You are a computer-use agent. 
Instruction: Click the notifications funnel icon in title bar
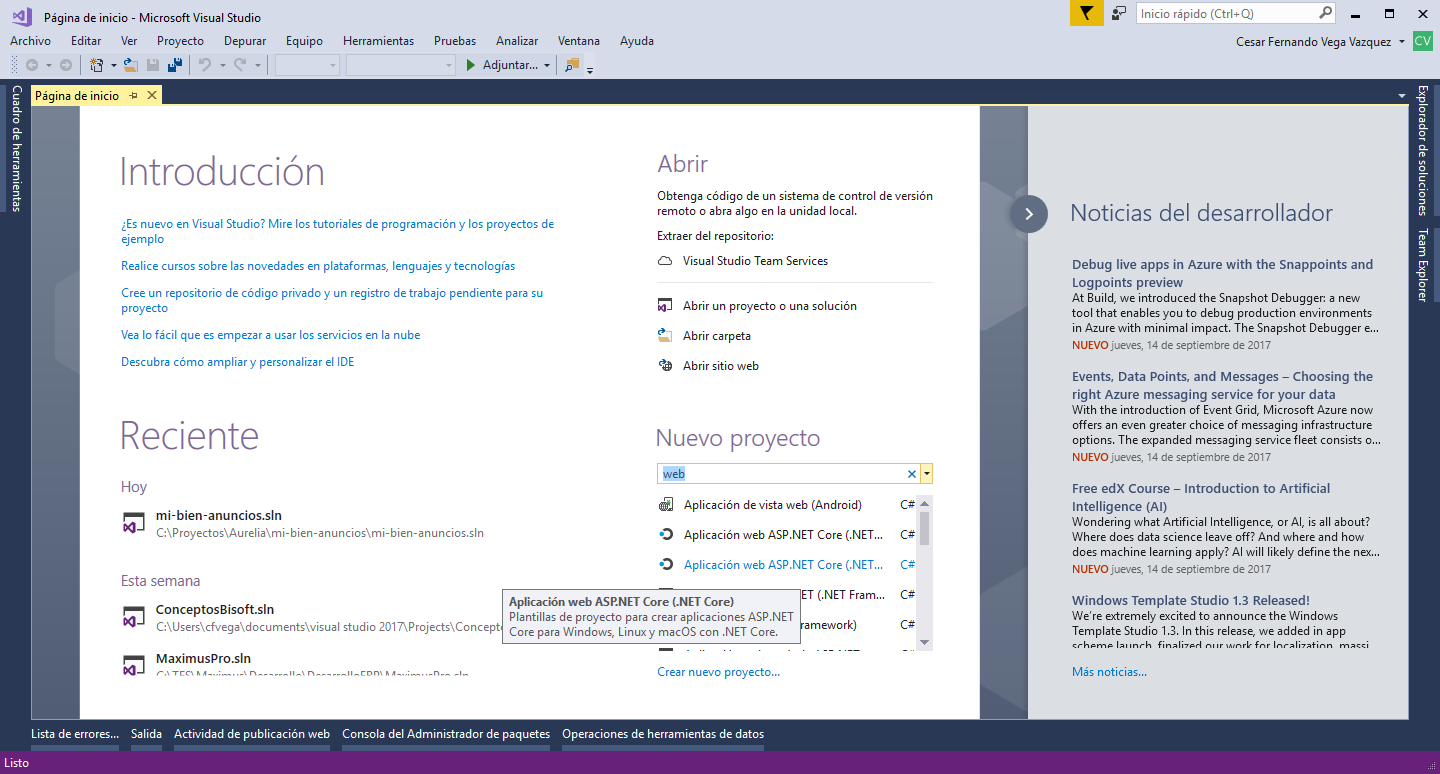coord(1086,13)
